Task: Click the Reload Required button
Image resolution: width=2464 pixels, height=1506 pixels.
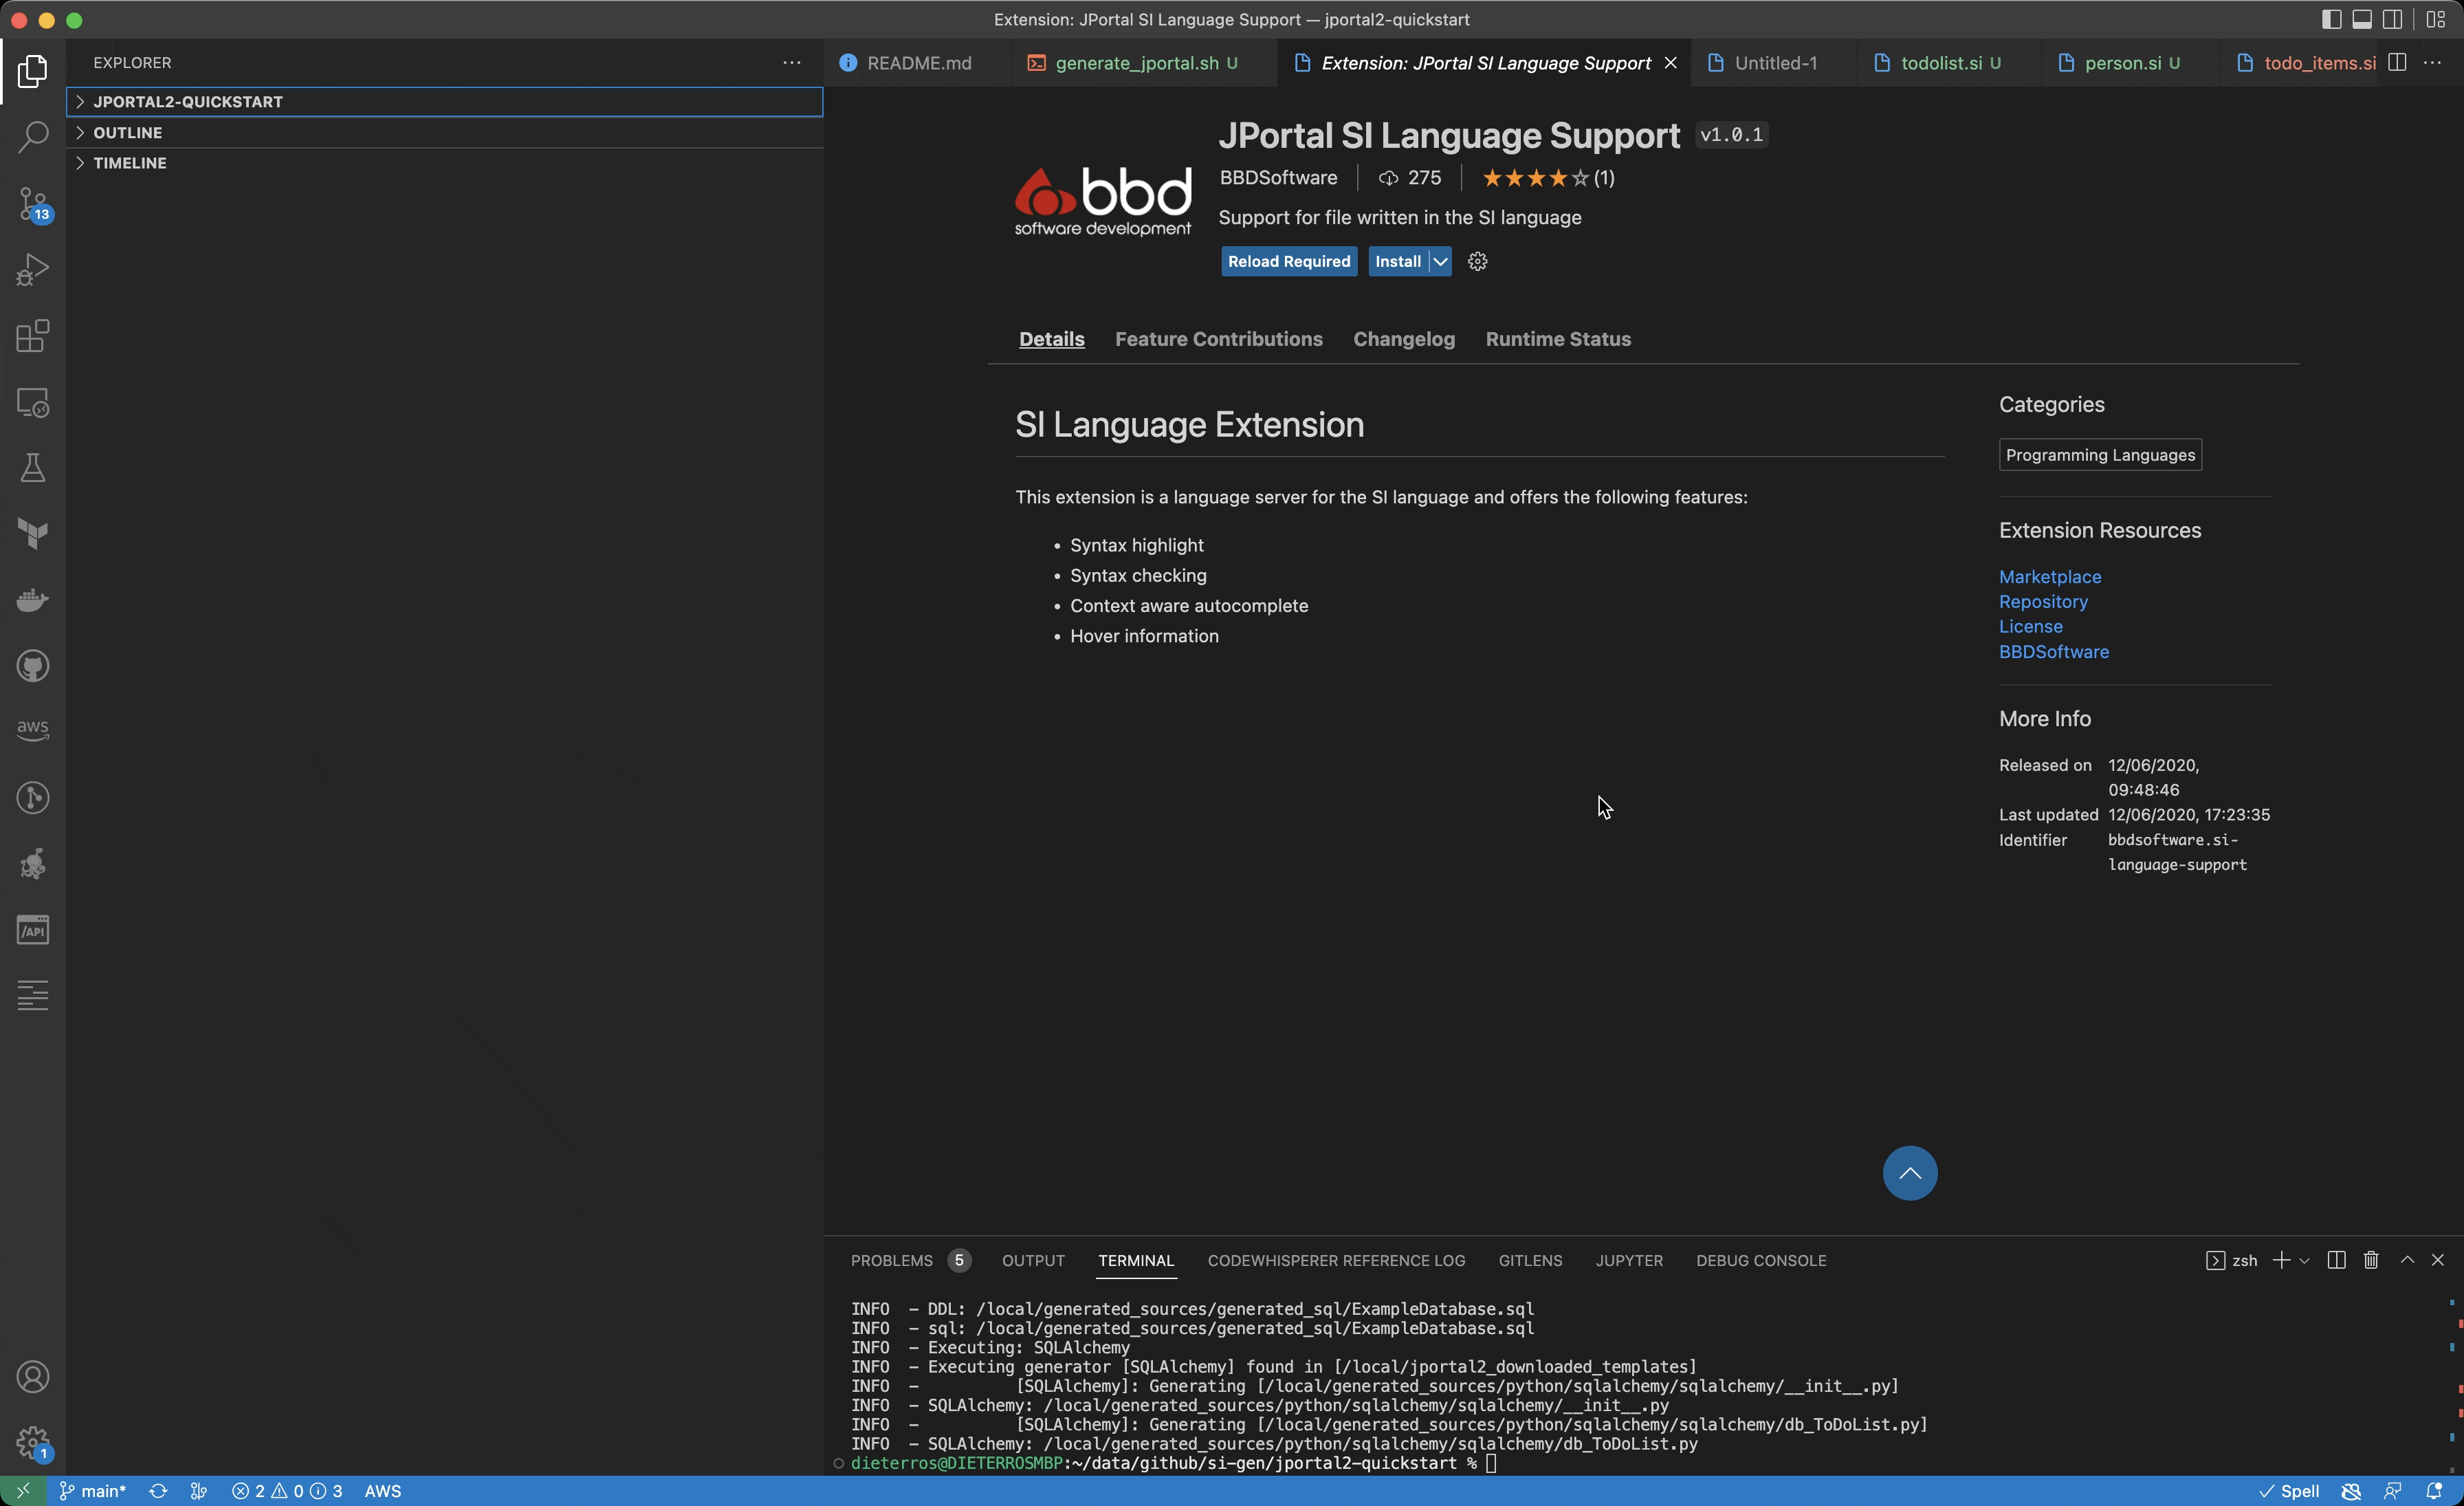Action: pyautogui.click(x=1289, y=261)
